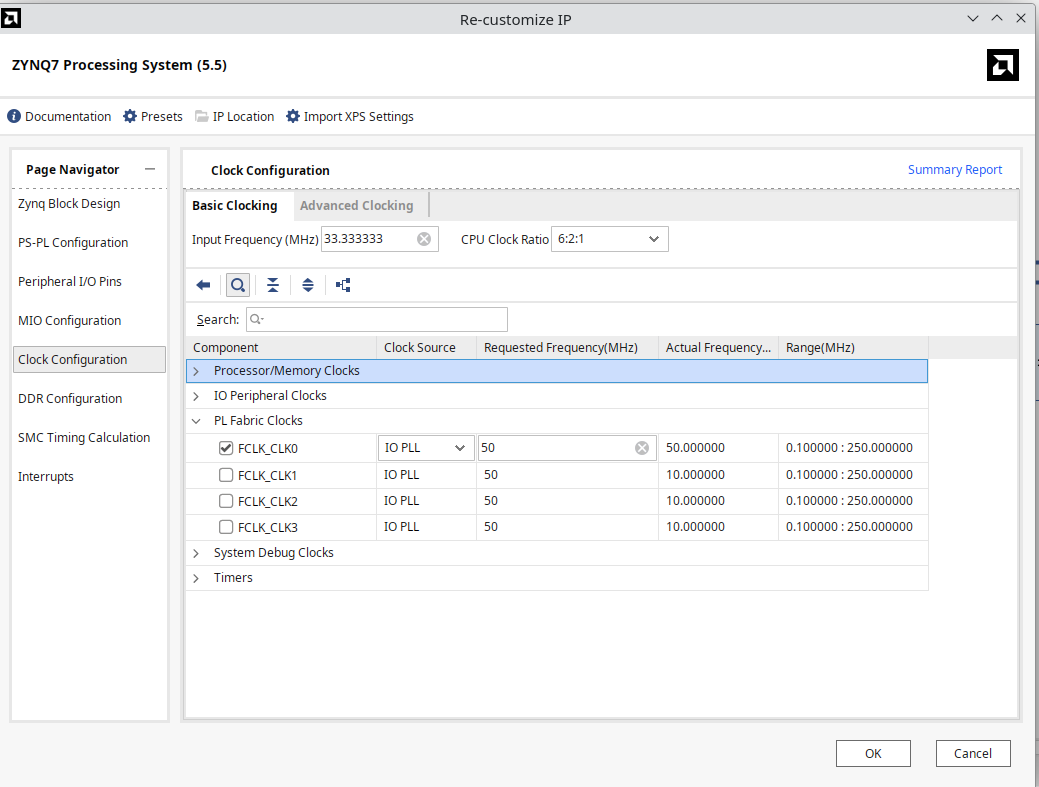Open DDR Configuration page
Image resolution: width=1039 pixels, height=787 pixels.
(x=70, y=399)
